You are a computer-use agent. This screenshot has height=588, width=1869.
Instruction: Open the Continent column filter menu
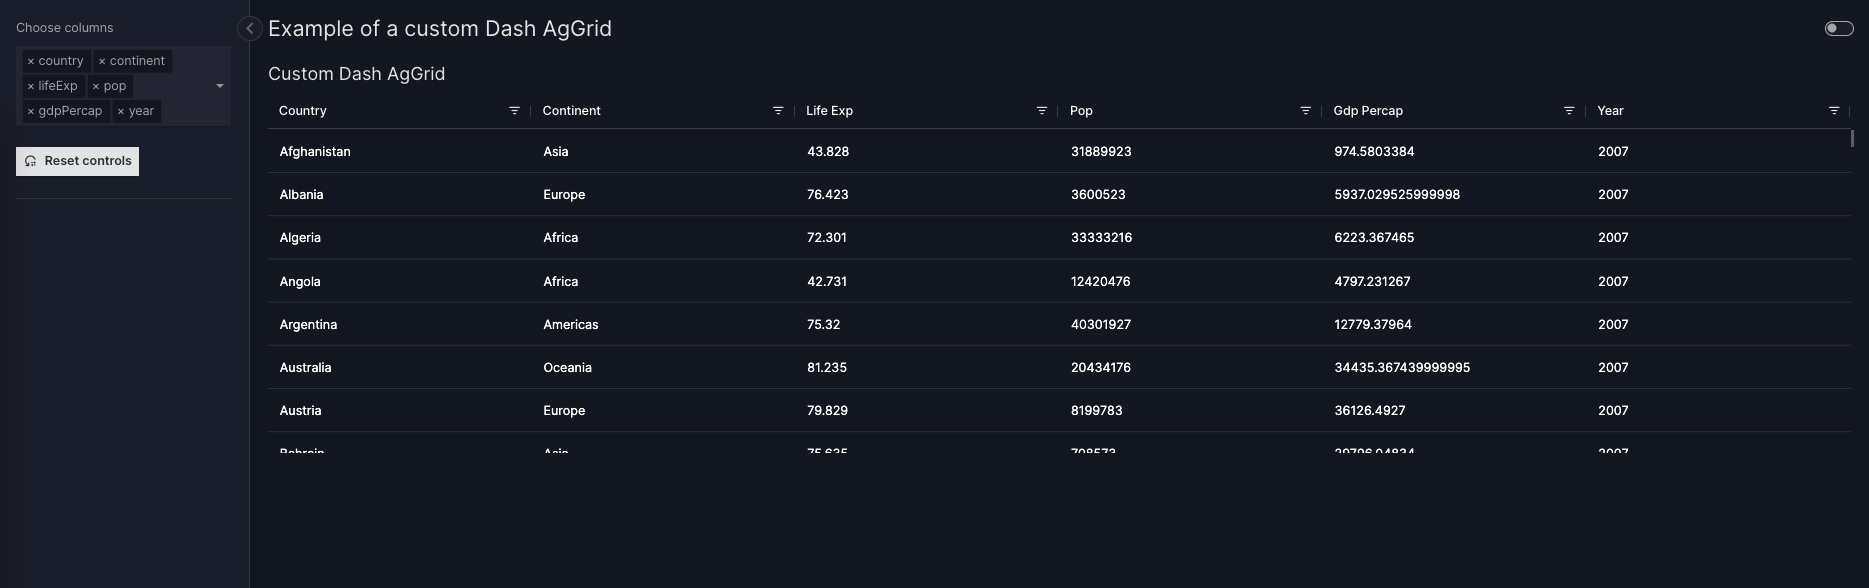click(x=778, y=111)
